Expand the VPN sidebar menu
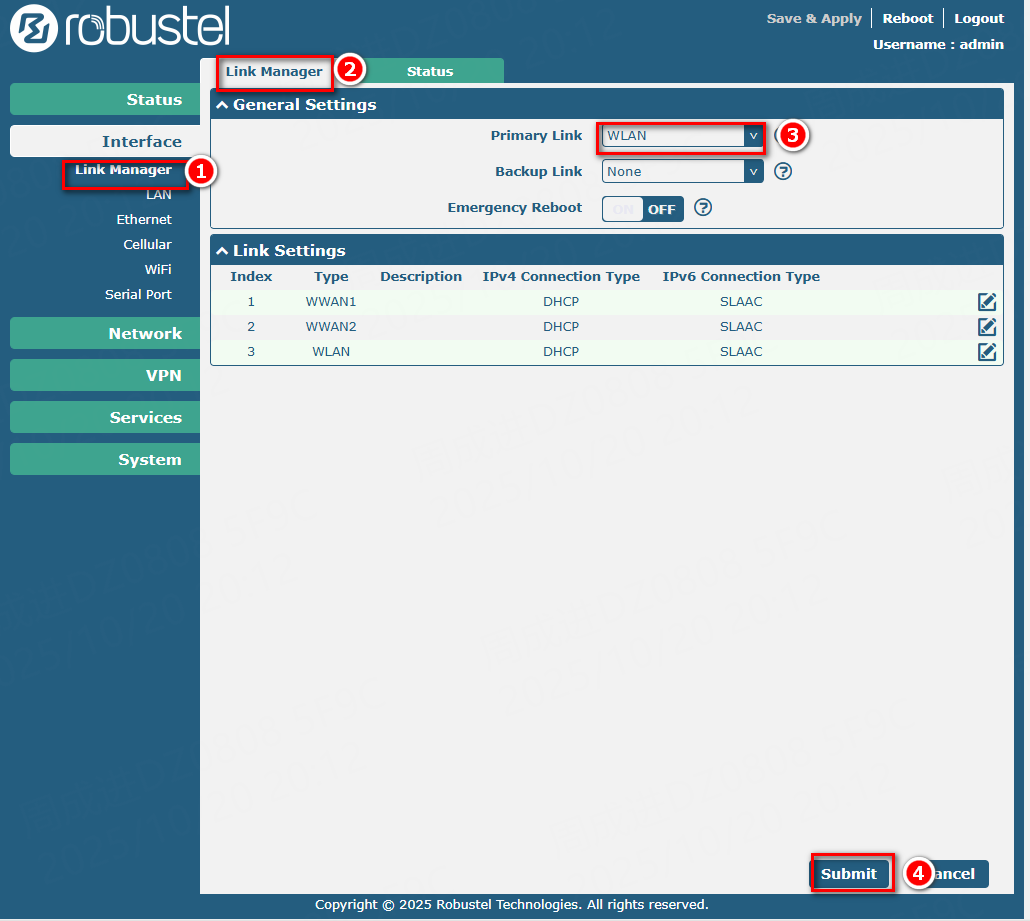This screenshot has height=921, width=1030. [105, 376]
